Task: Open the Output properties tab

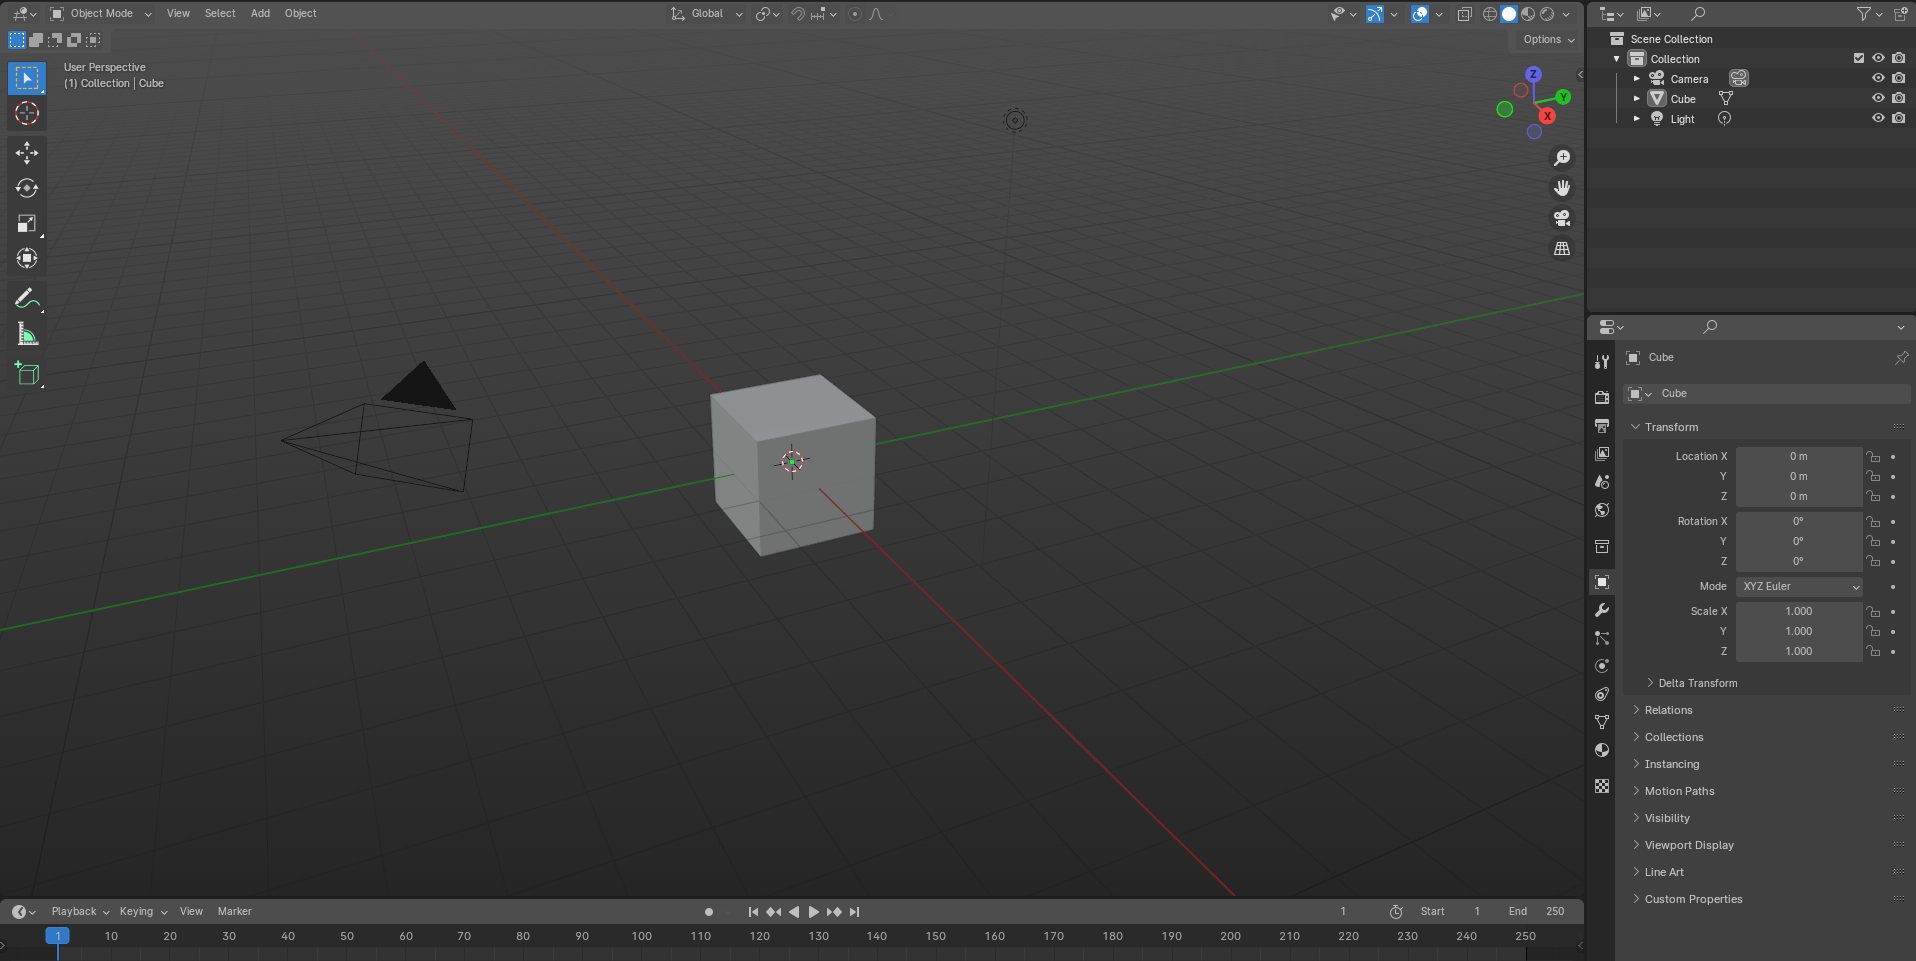Action: coord(1602,425)
